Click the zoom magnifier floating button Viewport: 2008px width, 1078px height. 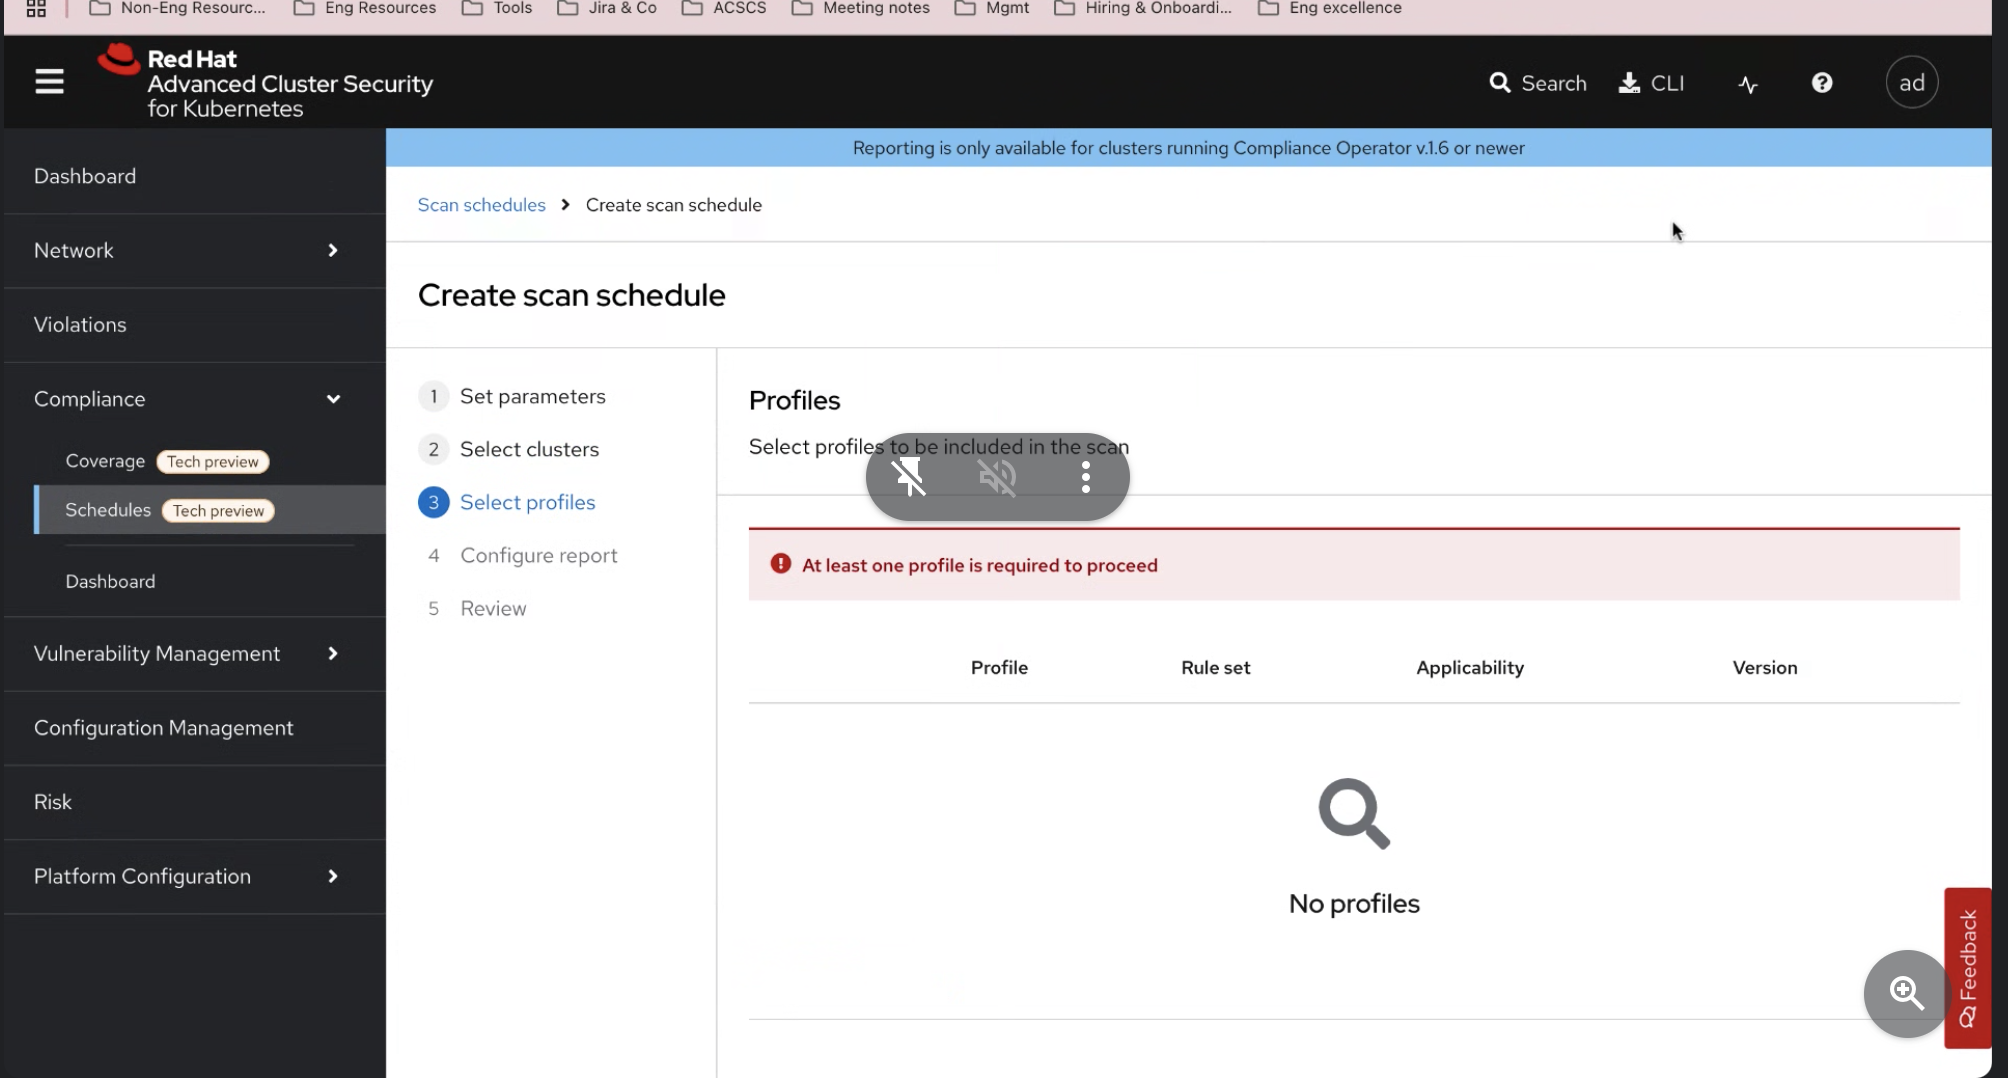(1906, 993)
